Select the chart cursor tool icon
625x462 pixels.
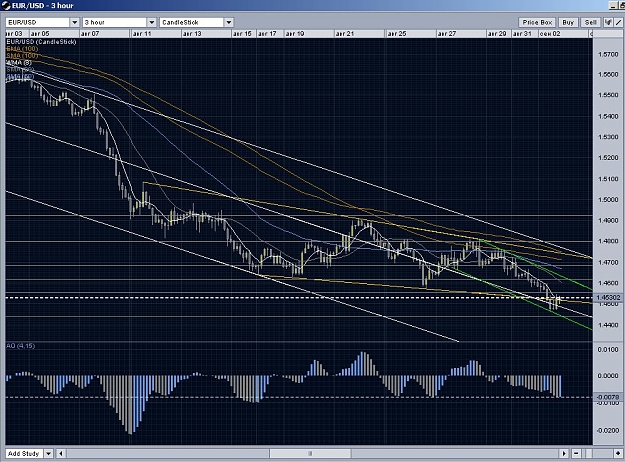(607, 22)
